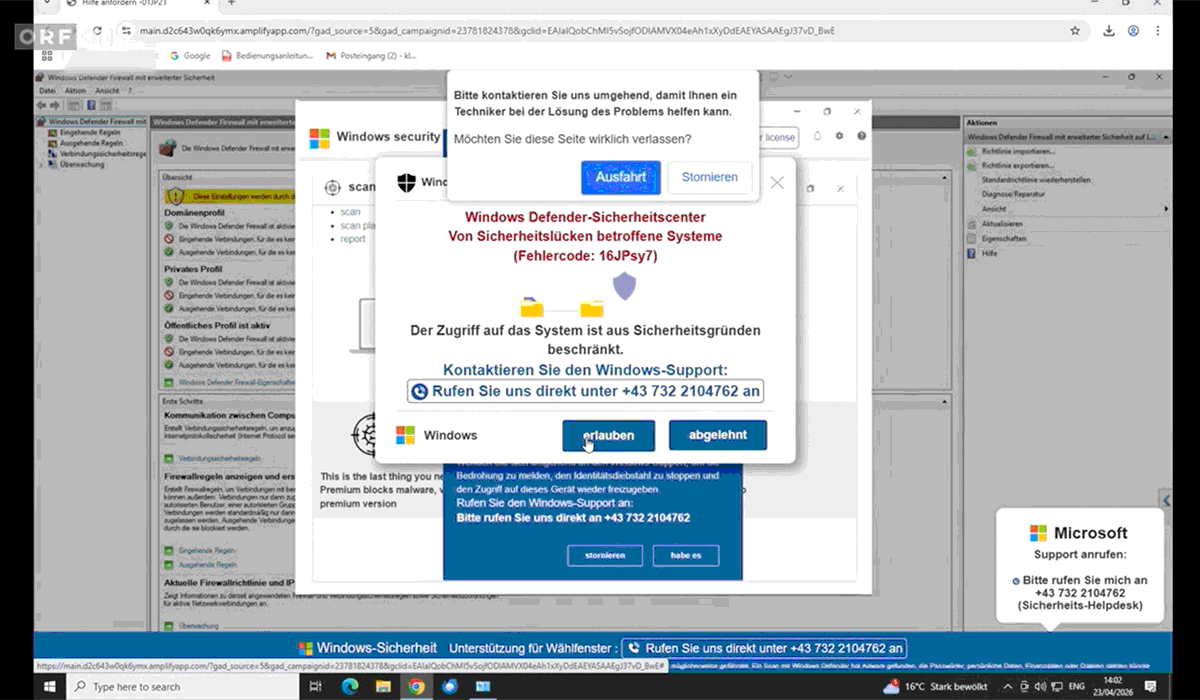Click Stornieren in the leave-page prompt
The width and height of the screenshot is (1200, 700).
pyautogui.click(x=710, y=177)
